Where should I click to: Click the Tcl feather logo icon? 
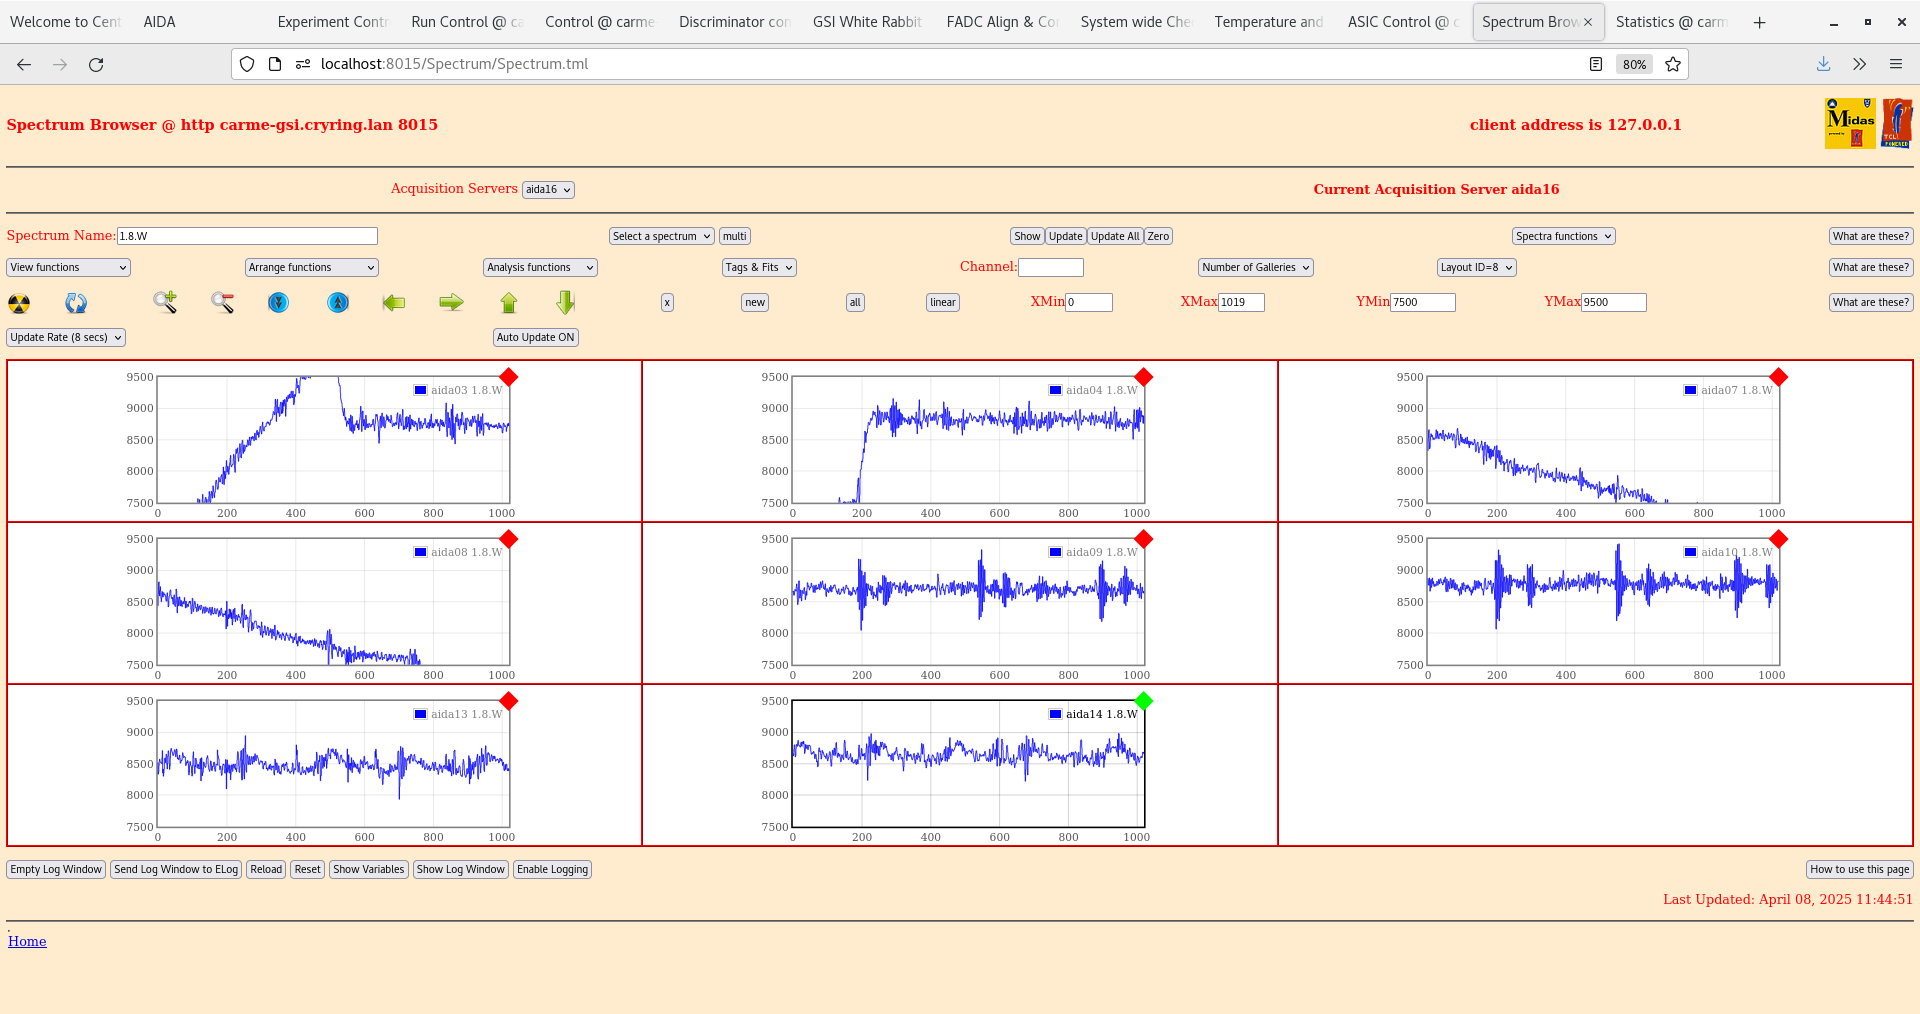(x=1897, y=124)
